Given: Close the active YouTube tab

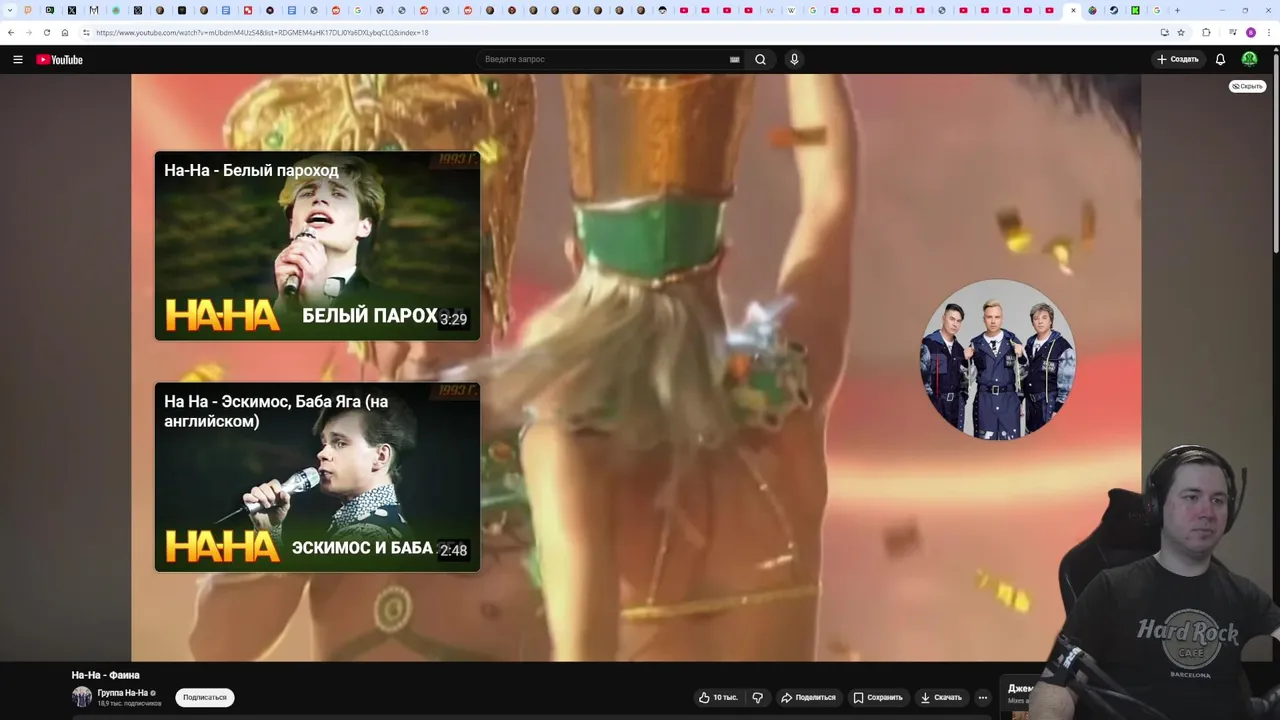Looking at the screenshot, I should (1073, 10).
